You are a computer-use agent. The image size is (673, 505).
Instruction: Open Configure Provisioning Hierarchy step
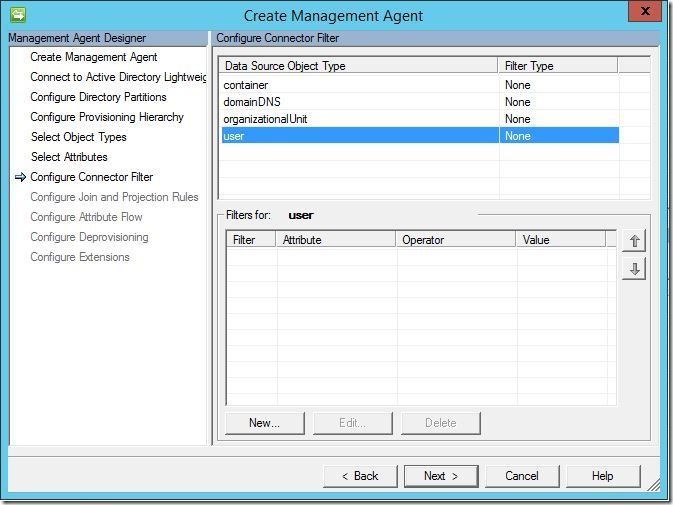(x=107, y=117)
